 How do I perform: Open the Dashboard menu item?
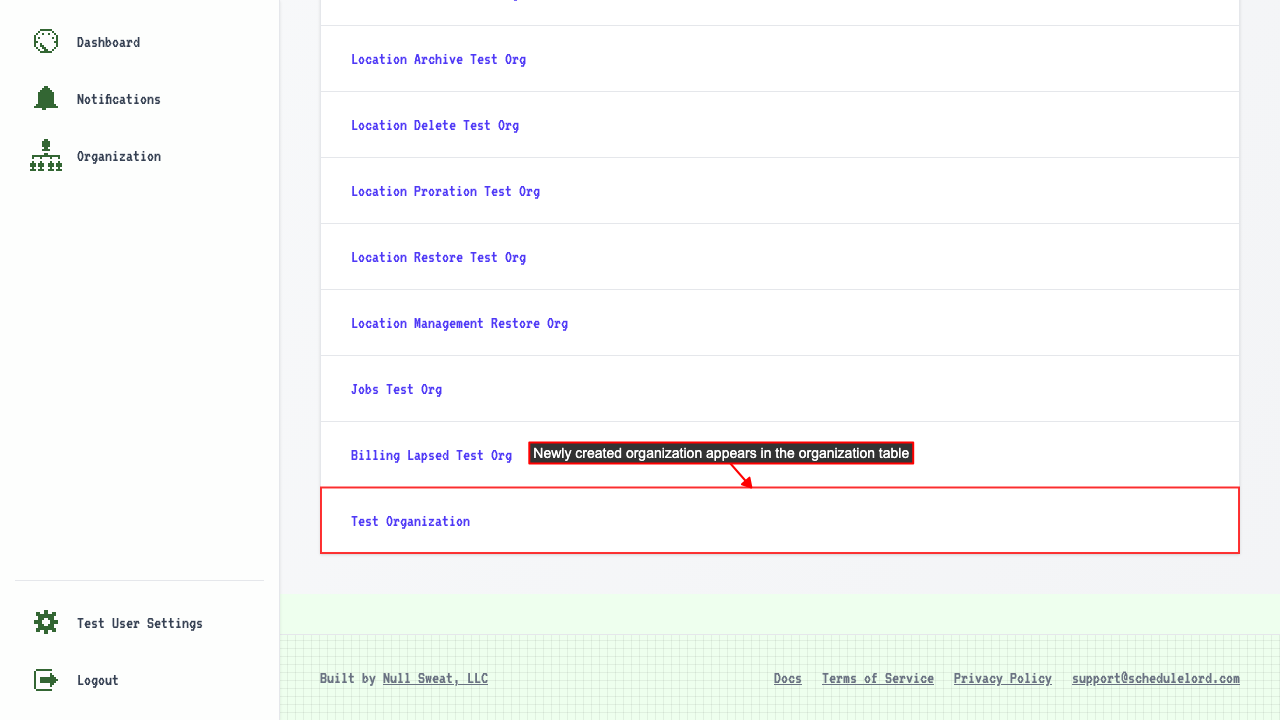pyautogui.click(x=108, y=42)
